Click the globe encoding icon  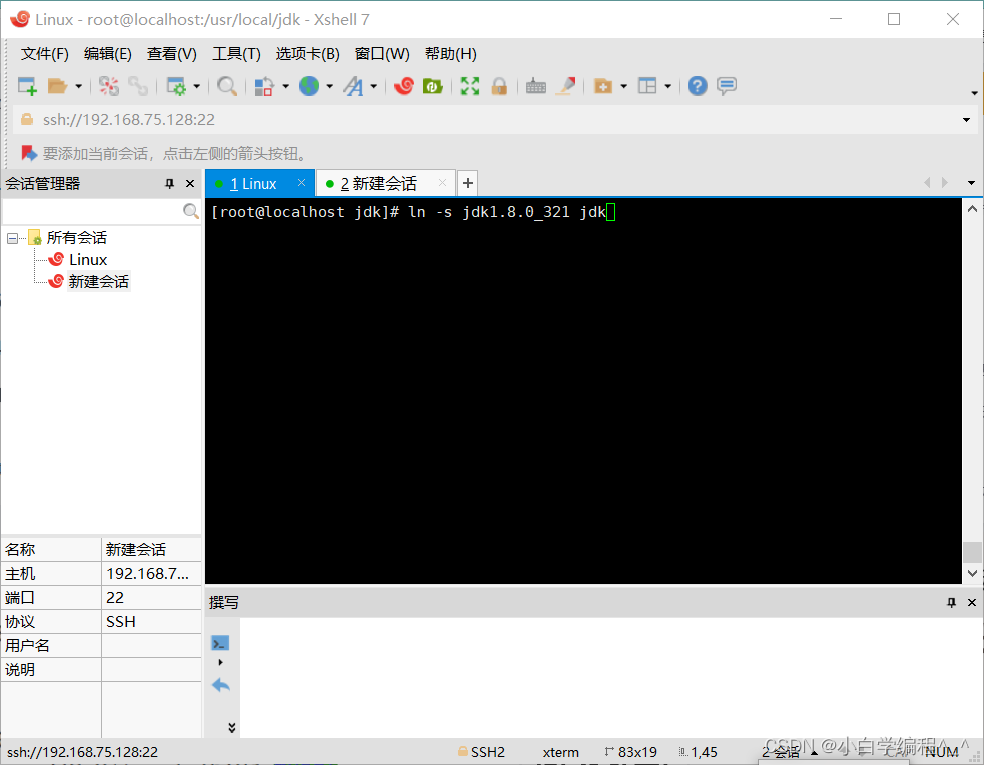click(x=309, y=86)
